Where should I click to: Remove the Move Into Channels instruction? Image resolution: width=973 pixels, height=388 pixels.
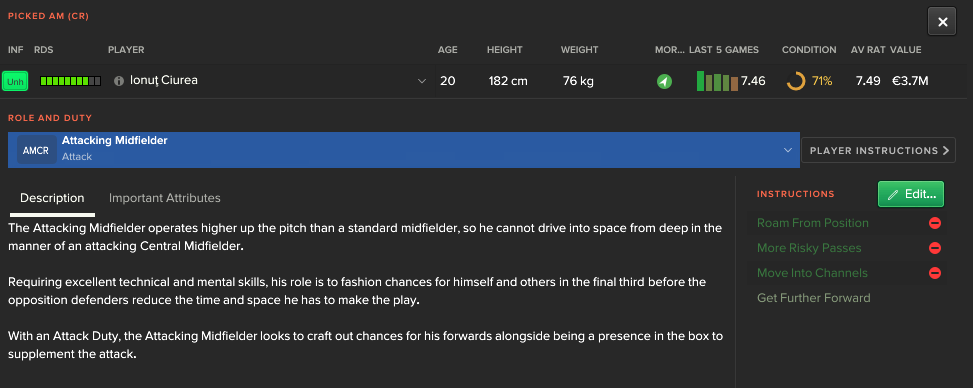tap(935, 273)
